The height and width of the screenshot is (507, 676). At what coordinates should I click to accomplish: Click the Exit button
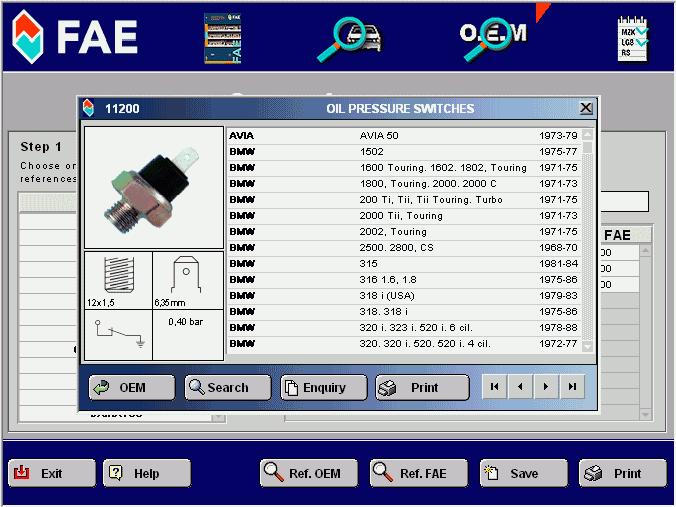(52, 473)
